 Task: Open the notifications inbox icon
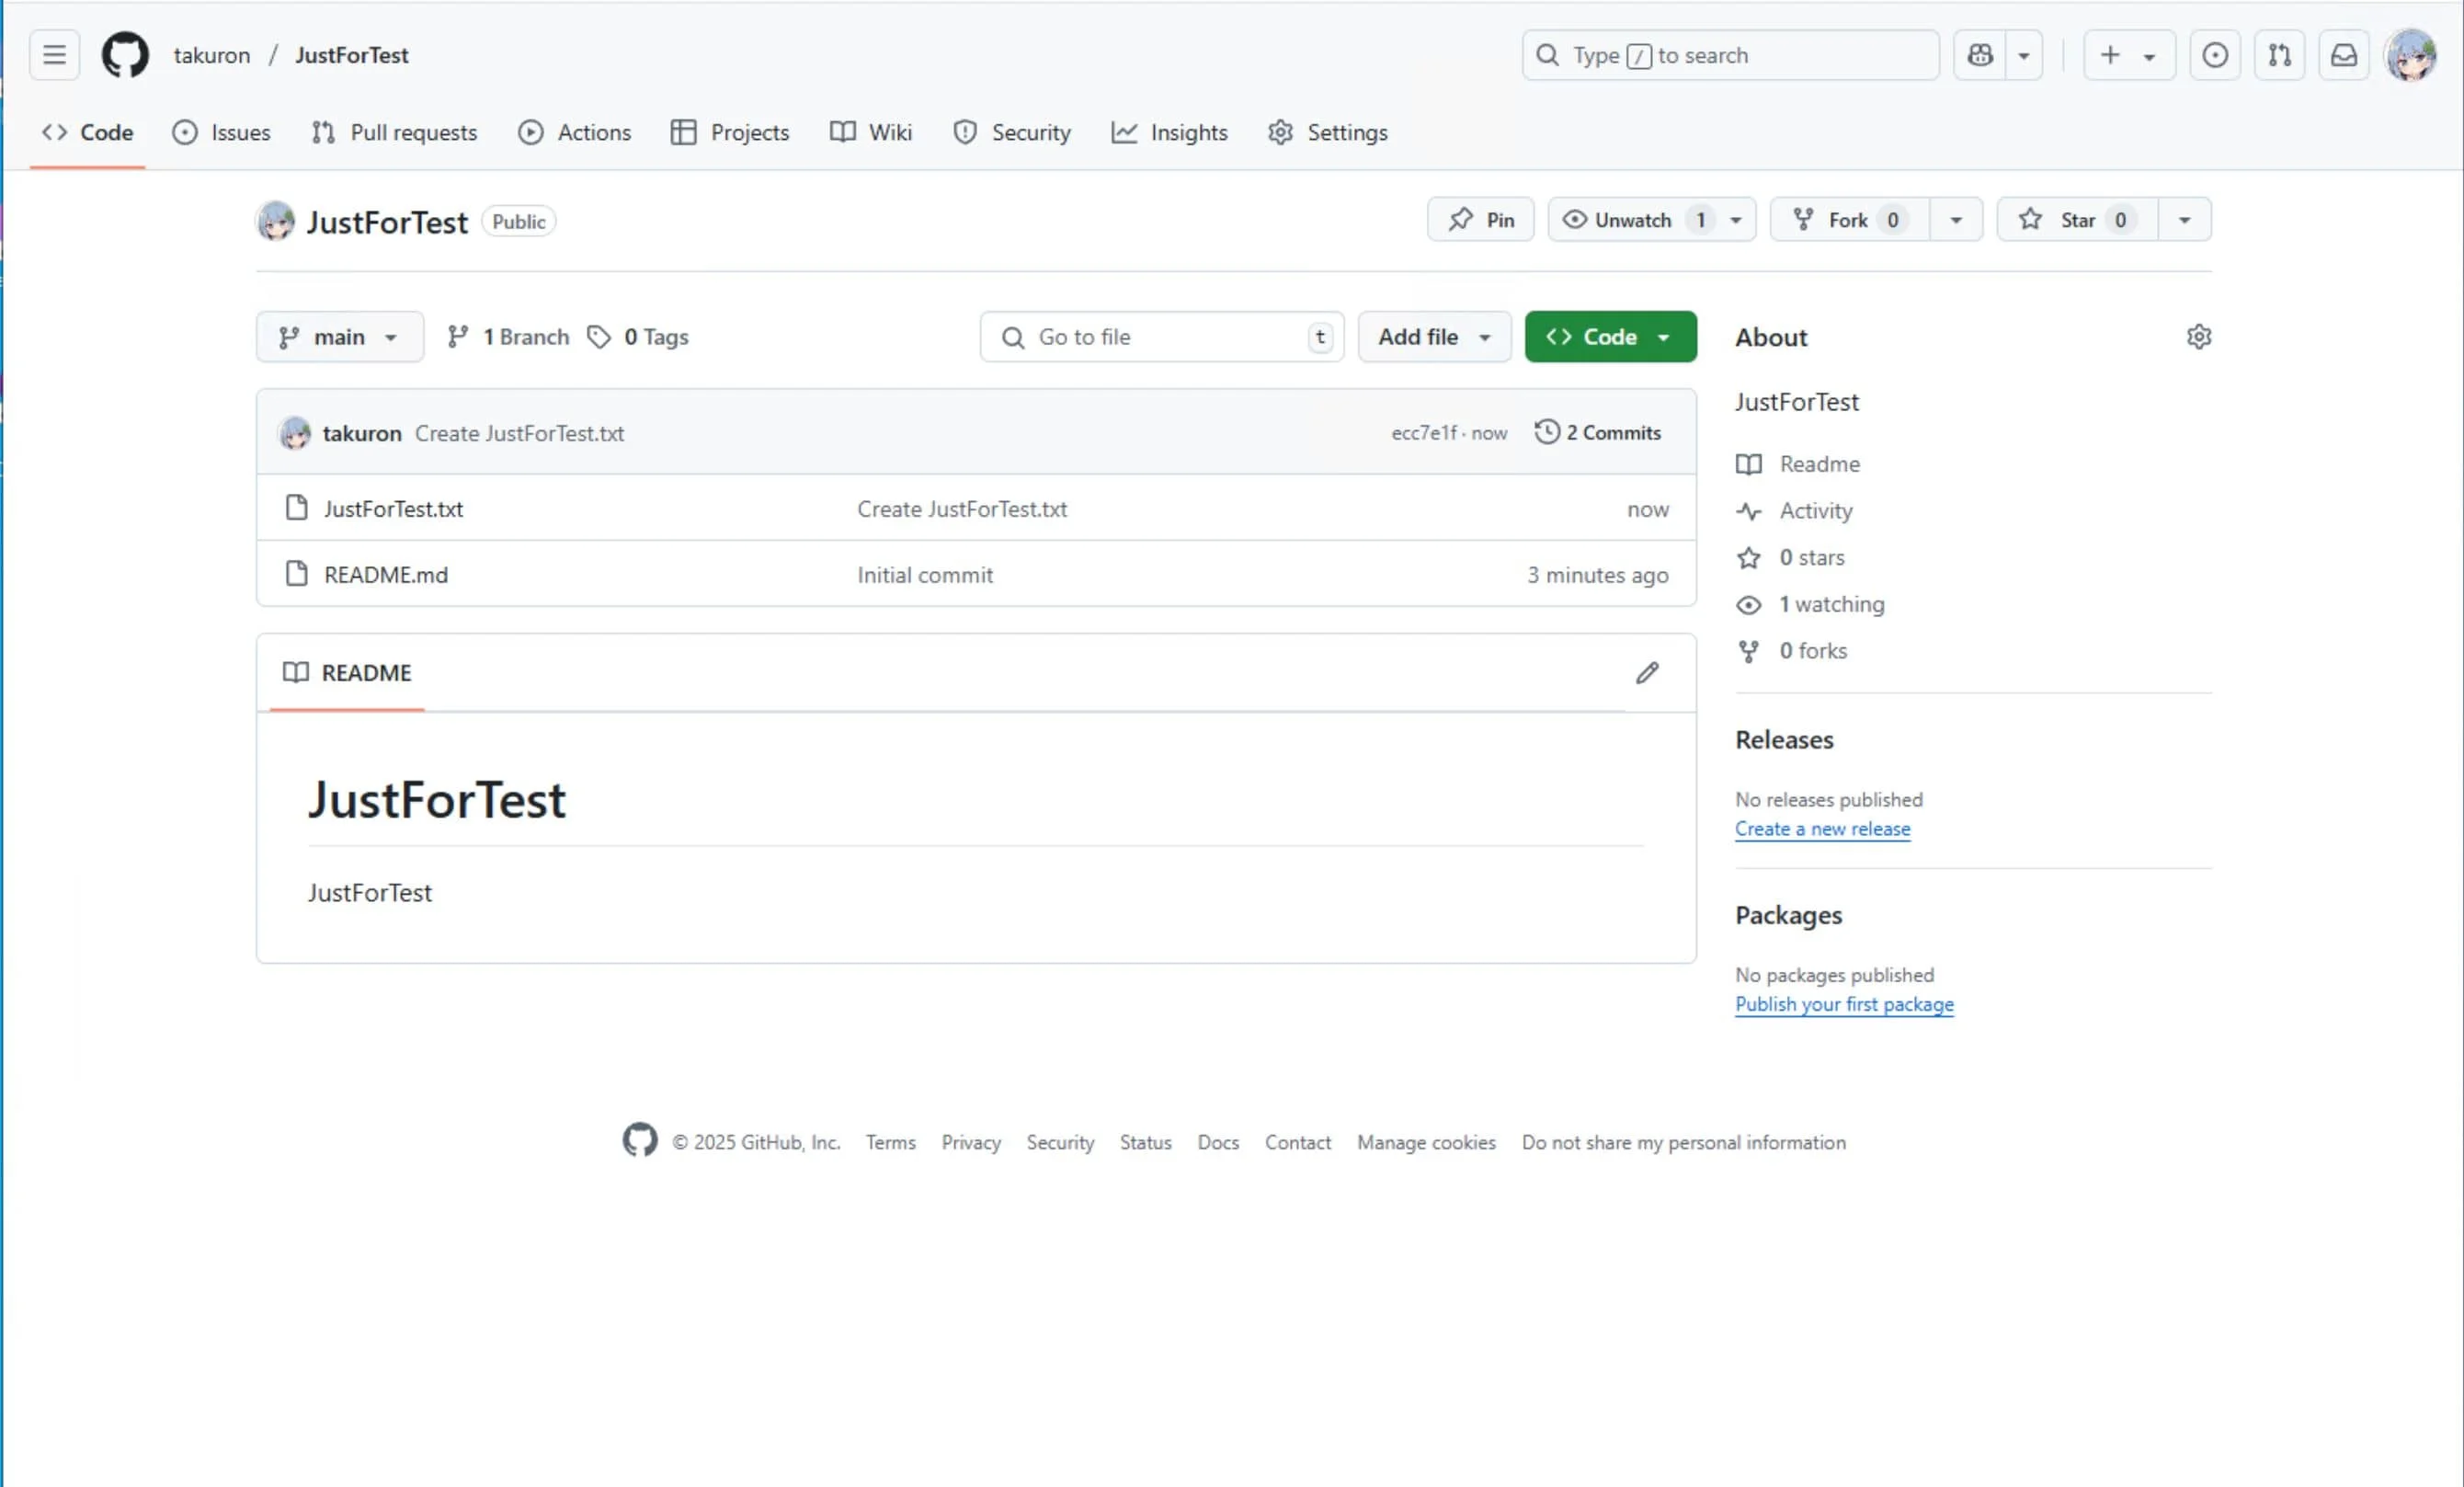pos(2344,55)
